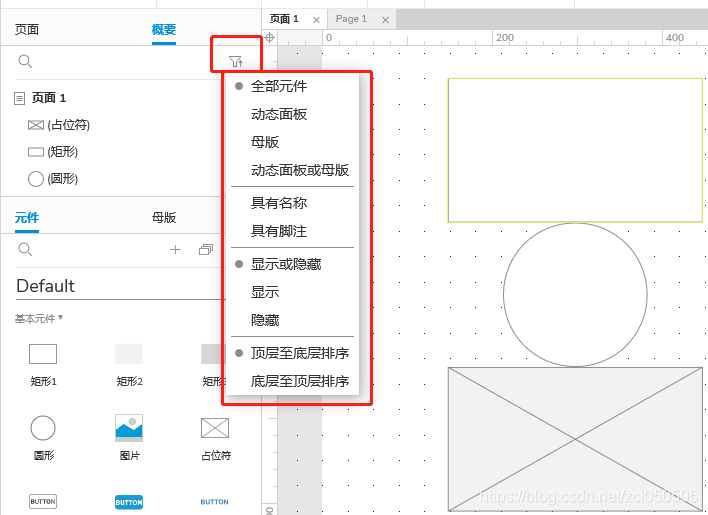Close the 页面 1 tab
708x515 pixels.
[x=317, y=20]
